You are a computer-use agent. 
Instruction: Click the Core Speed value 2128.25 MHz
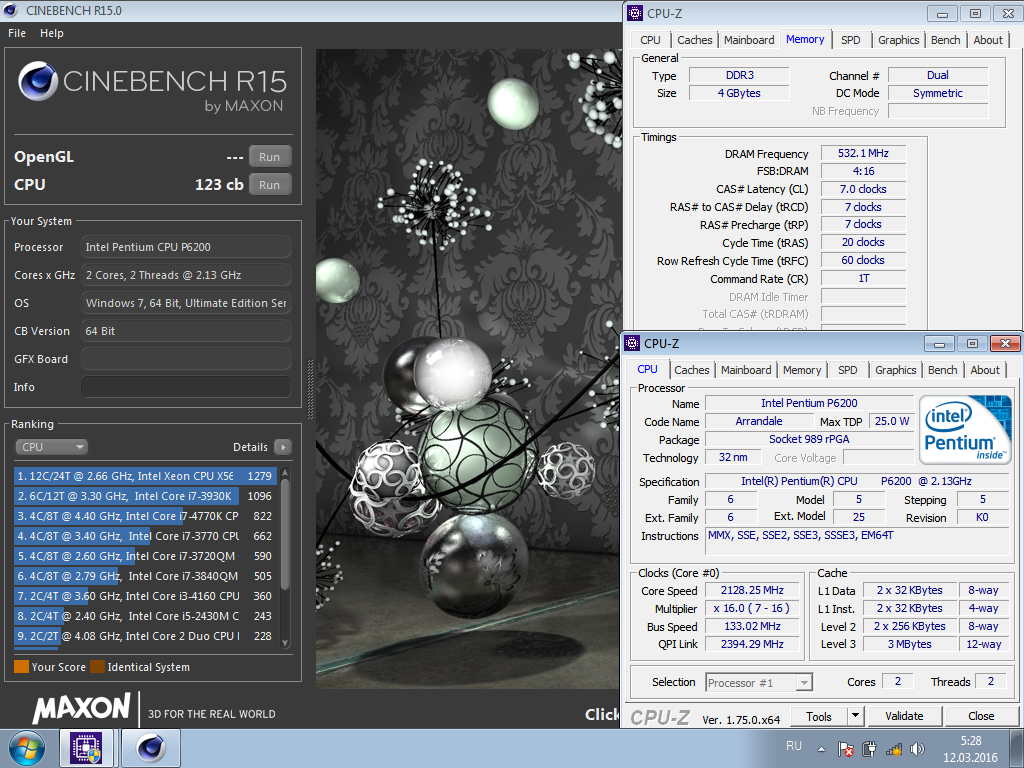click(752, 590)
